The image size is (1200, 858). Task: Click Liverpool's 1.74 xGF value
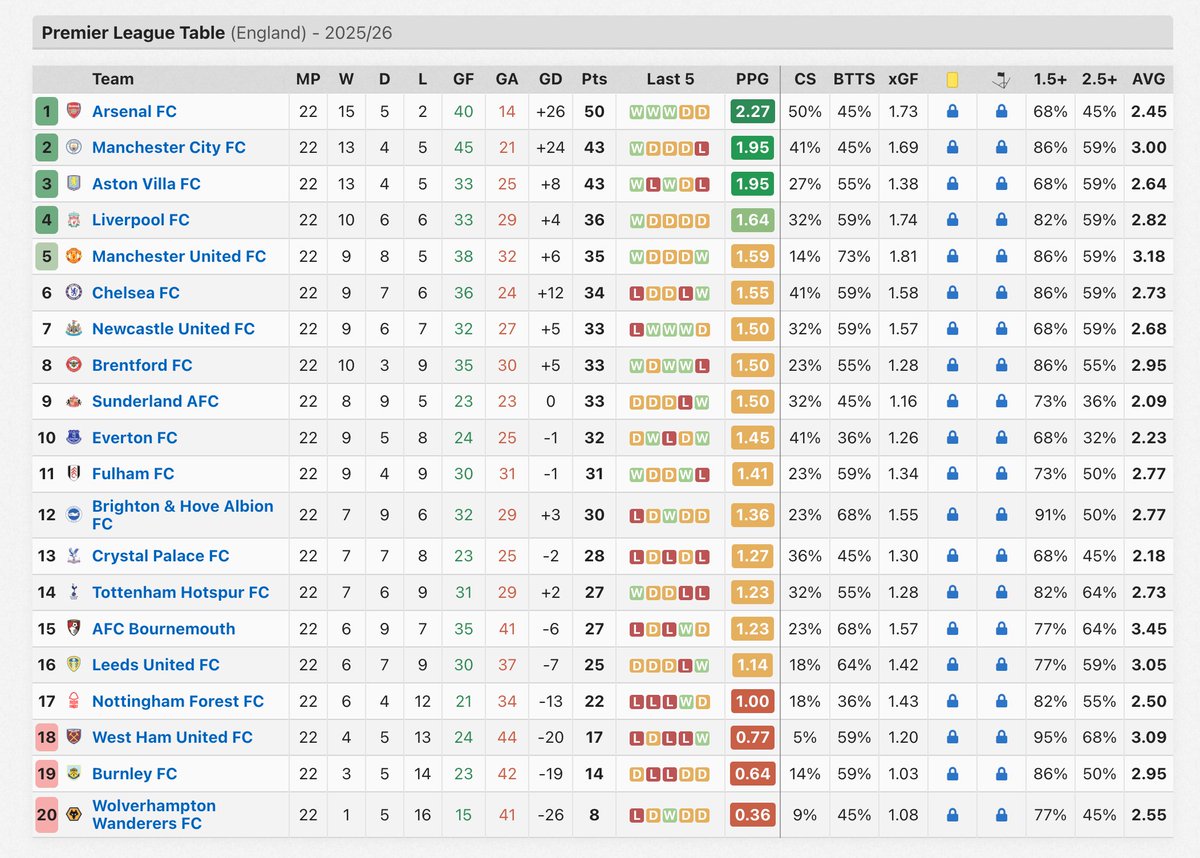click(903, 220)
